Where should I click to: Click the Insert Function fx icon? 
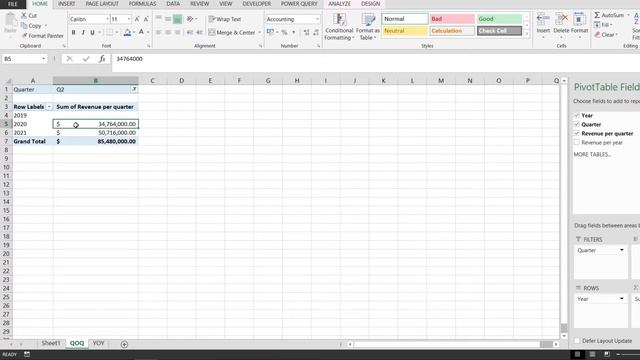point(102,59)
